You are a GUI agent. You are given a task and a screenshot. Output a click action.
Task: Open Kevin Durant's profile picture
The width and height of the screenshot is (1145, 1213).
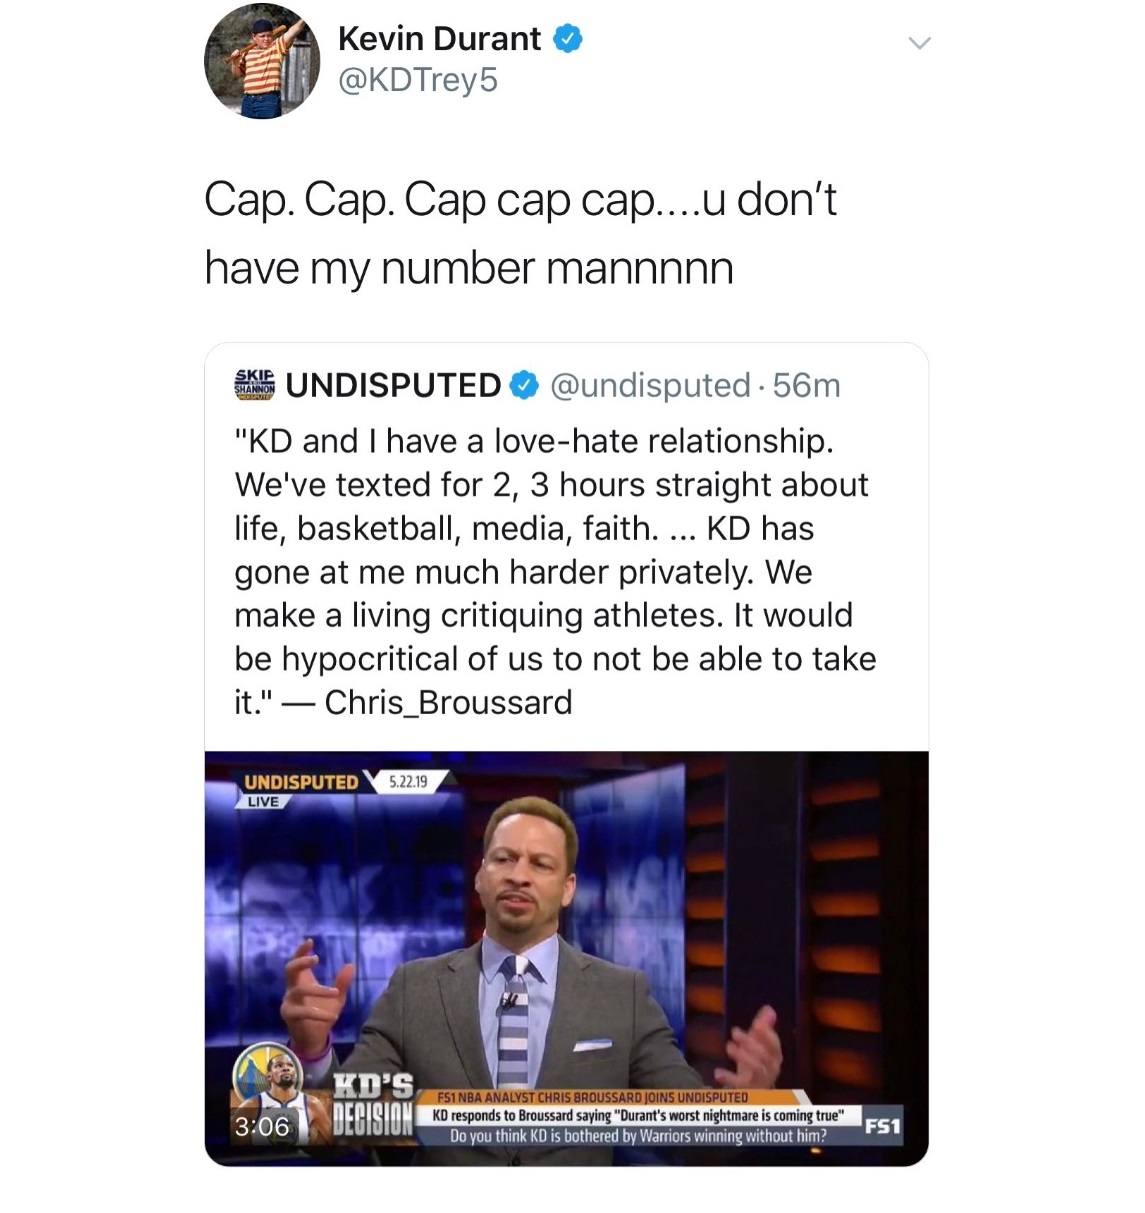pyautogui.click(x=262, y=60)
